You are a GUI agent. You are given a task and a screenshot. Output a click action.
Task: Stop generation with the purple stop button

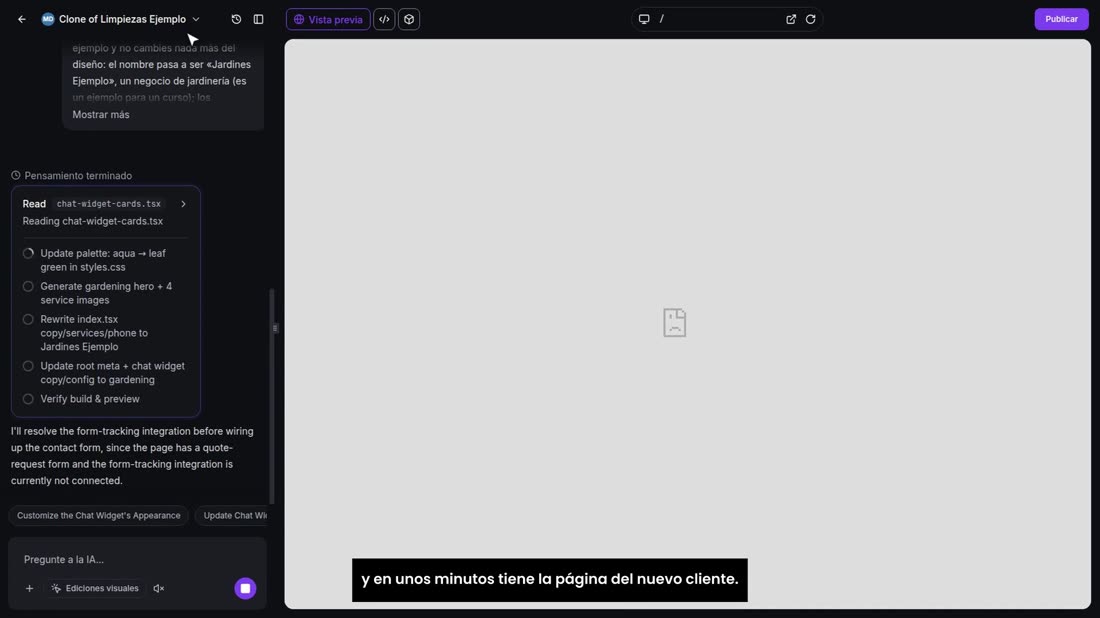pyautogui.click(x=246, y=589)
